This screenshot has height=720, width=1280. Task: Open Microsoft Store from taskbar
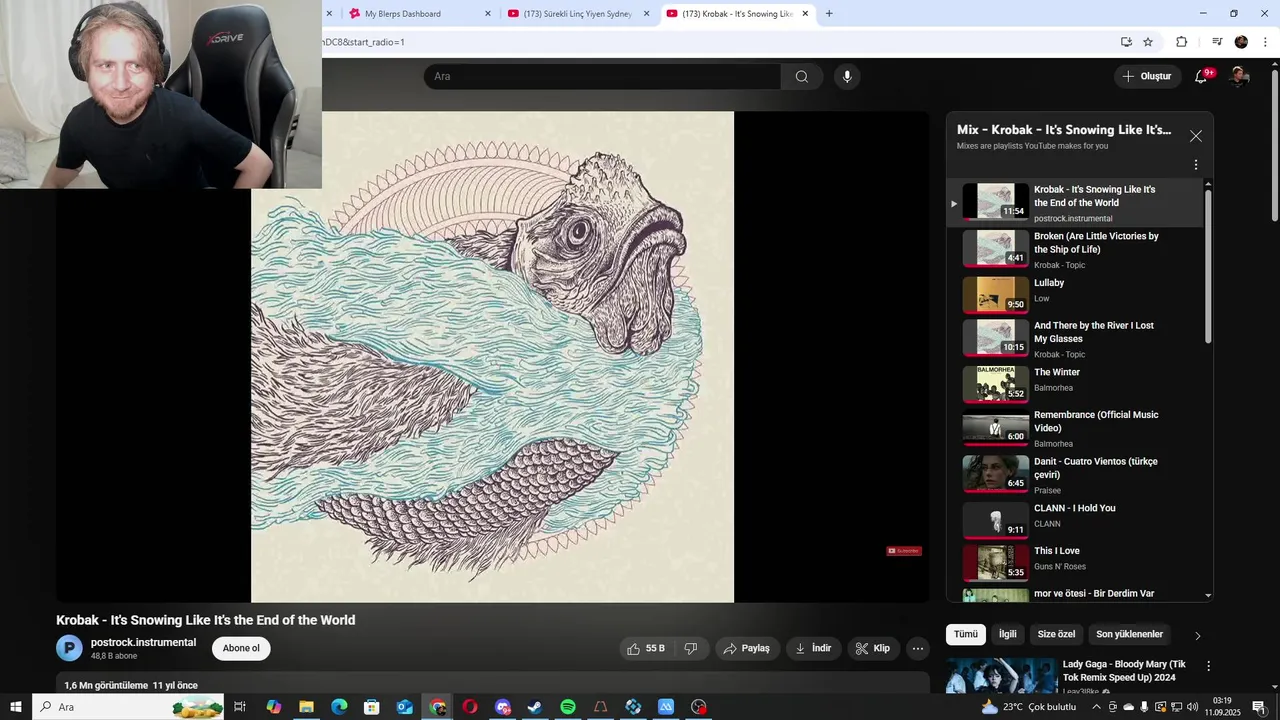[372, 707]
